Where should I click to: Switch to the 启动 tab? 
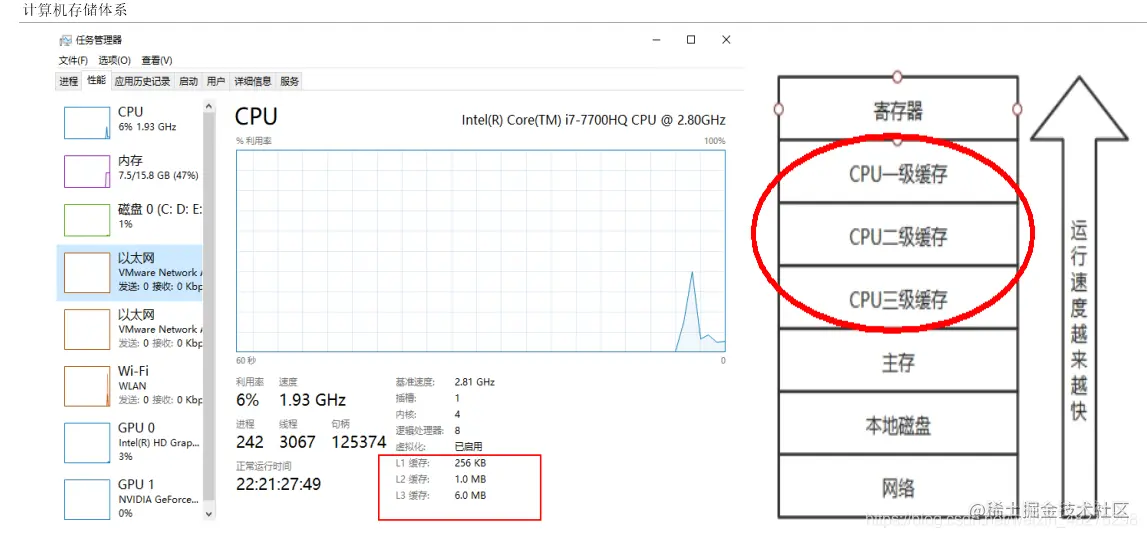click(189, 81)
